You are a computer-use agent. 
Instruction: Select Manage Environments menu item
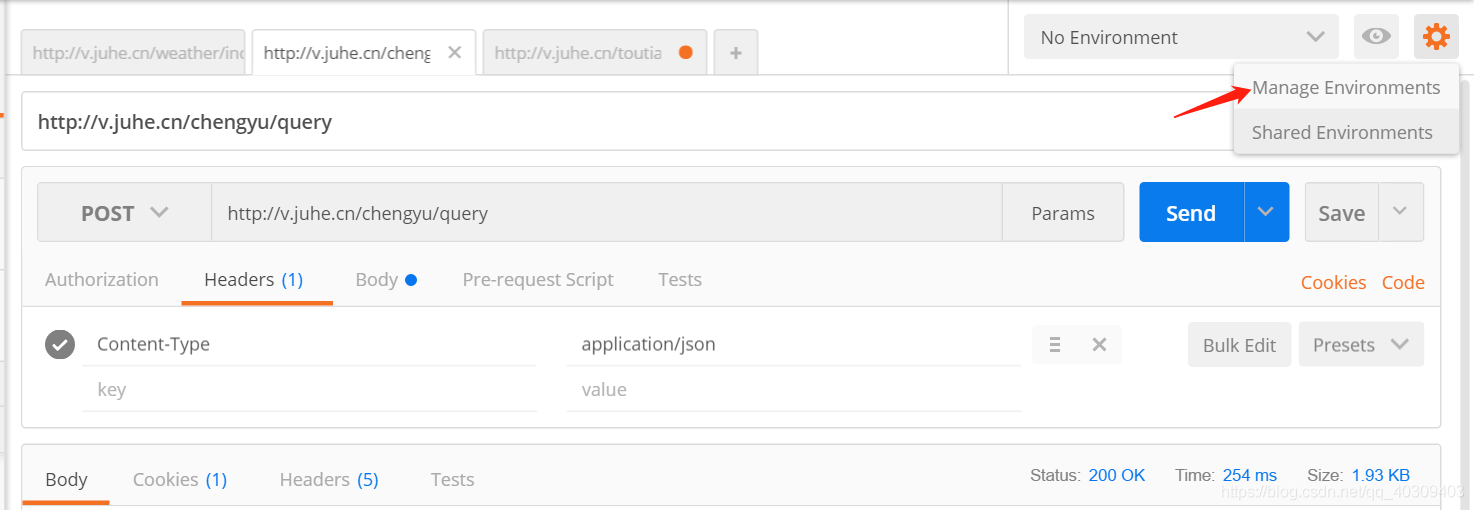click(1345, 88)
